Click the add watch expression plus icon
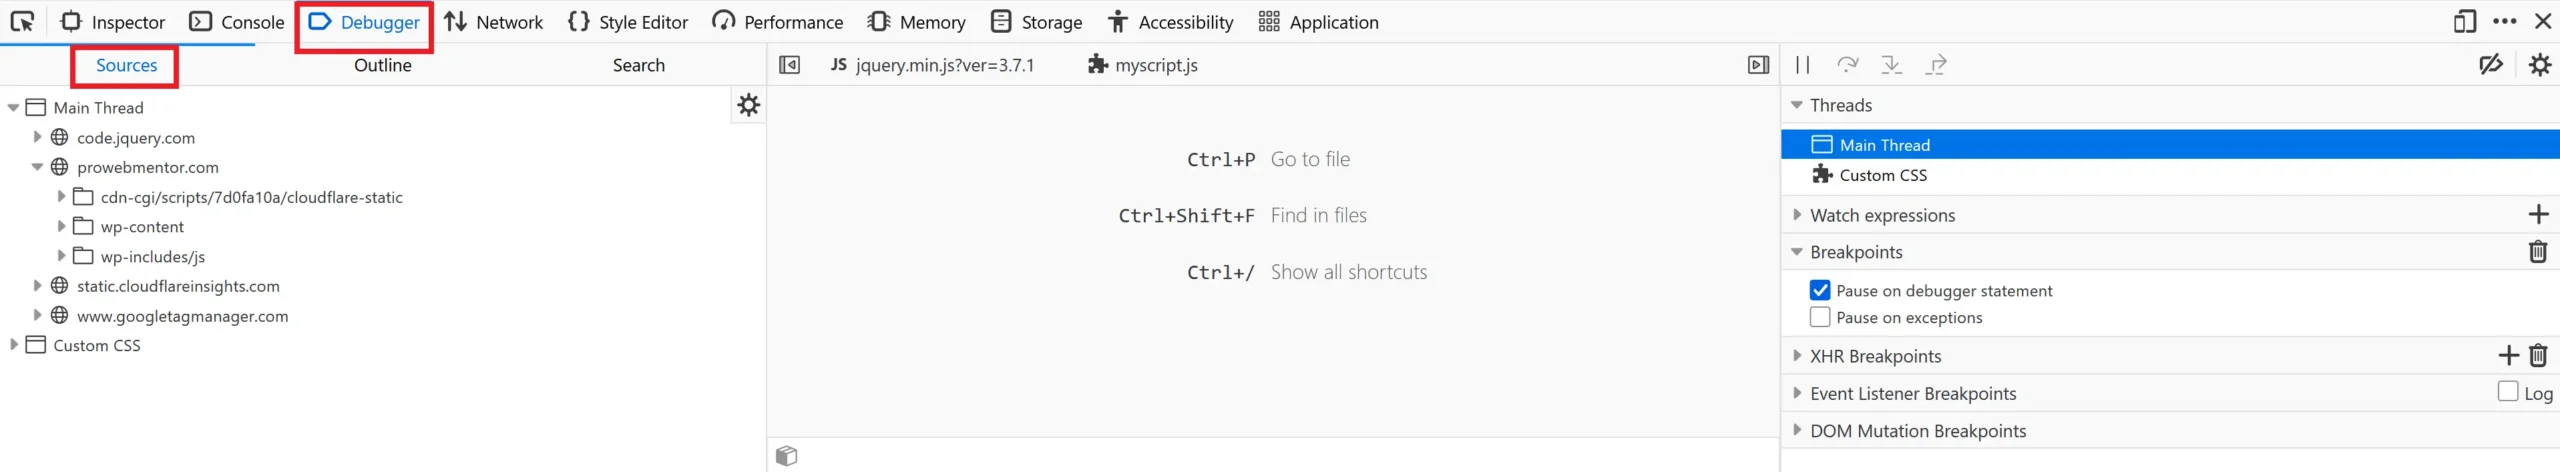The width and height of the screenshot is (2560, 472). pyautogui.click(x=2538, y=214)
